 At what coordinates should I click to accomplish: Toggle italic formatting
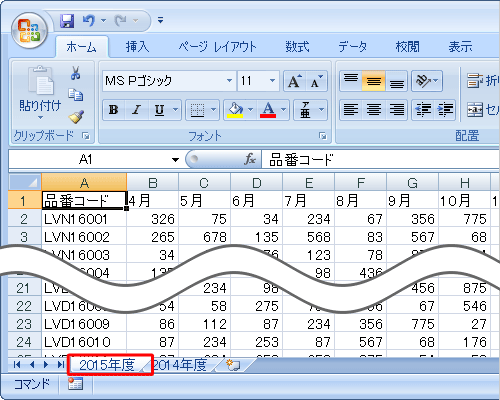(136, 110)
